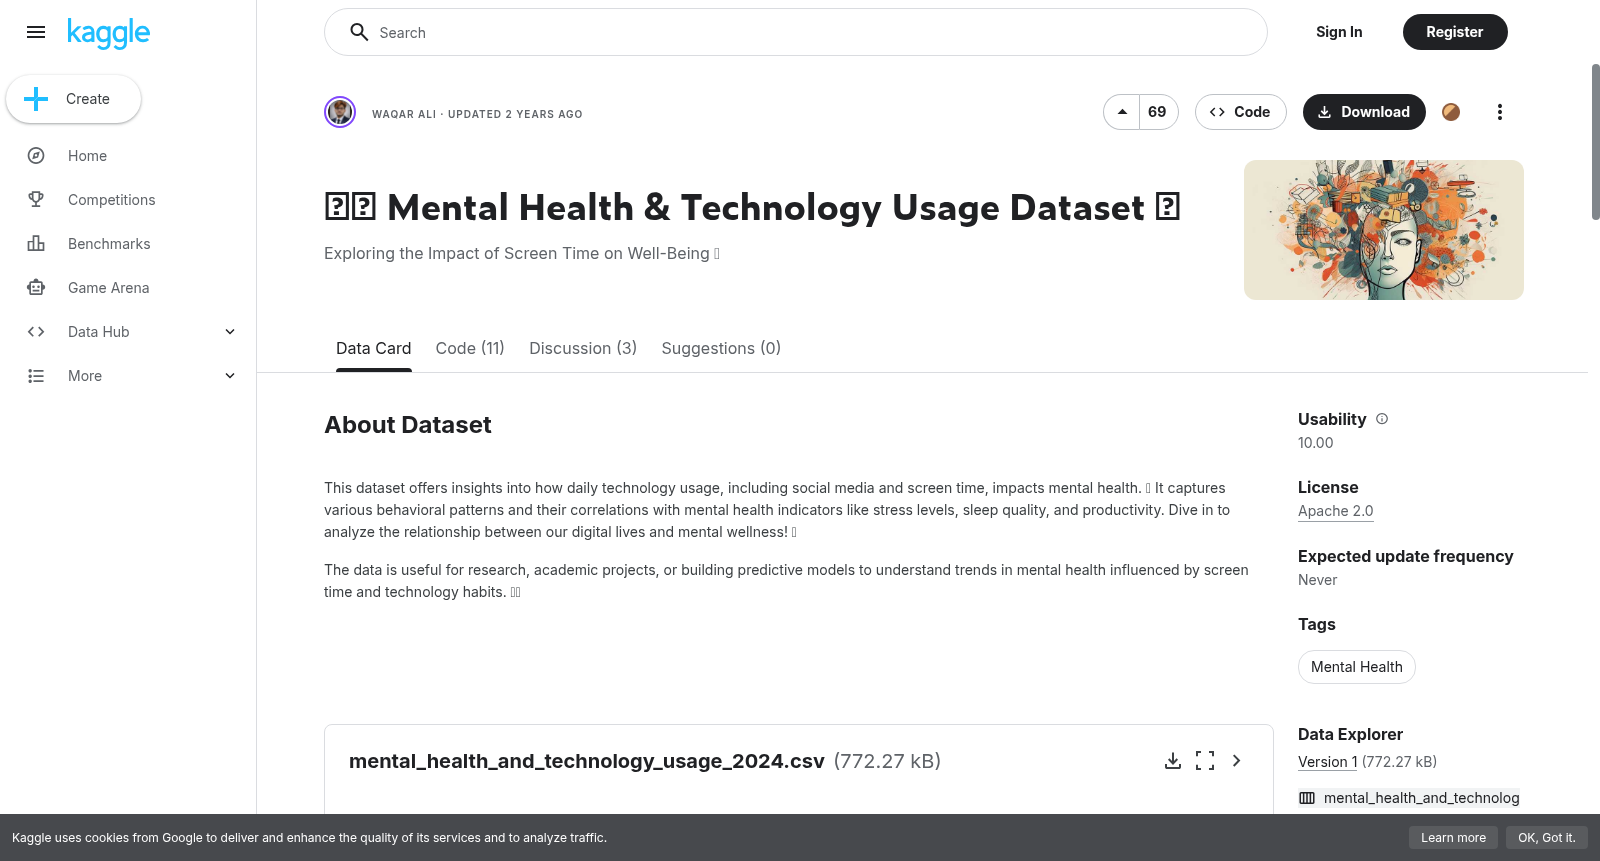Click the Kaggle logo
The image size is (1600, 861).
[x=108, y=33]
